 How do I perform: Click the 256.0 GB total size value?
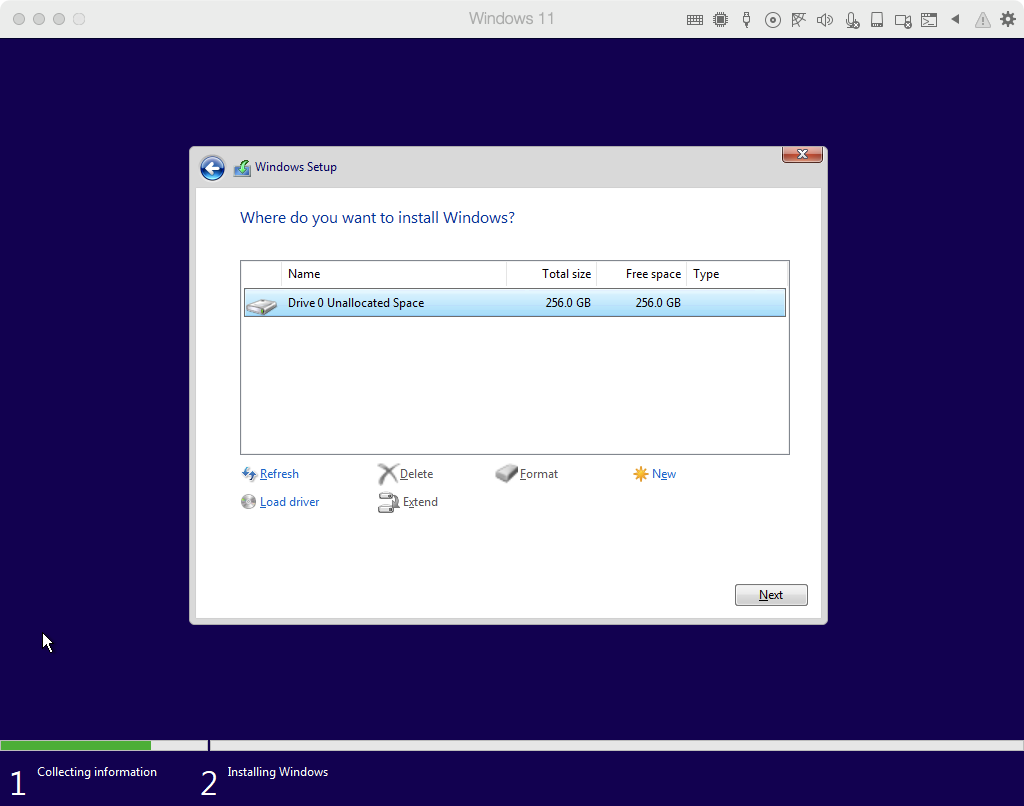[568, 303]
